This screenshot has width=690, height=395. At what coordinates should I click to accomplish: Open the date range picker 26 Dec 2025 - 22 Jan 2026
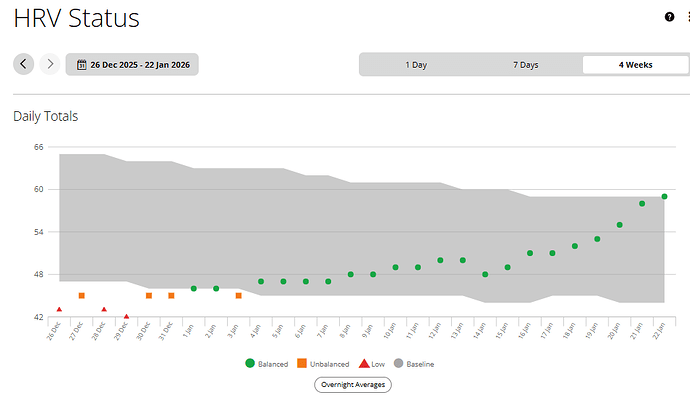[132, 64]
